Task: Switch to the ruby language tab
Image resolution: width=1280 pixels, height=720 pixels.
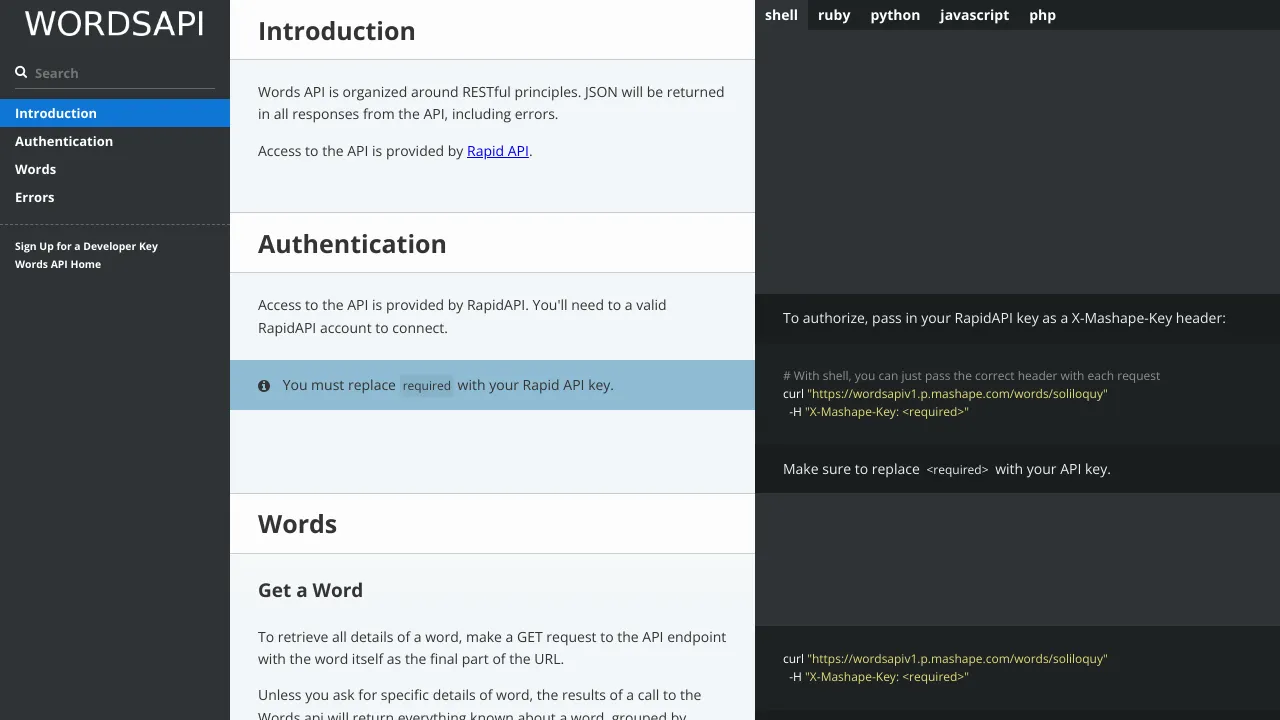Action: tap(834, 15)
